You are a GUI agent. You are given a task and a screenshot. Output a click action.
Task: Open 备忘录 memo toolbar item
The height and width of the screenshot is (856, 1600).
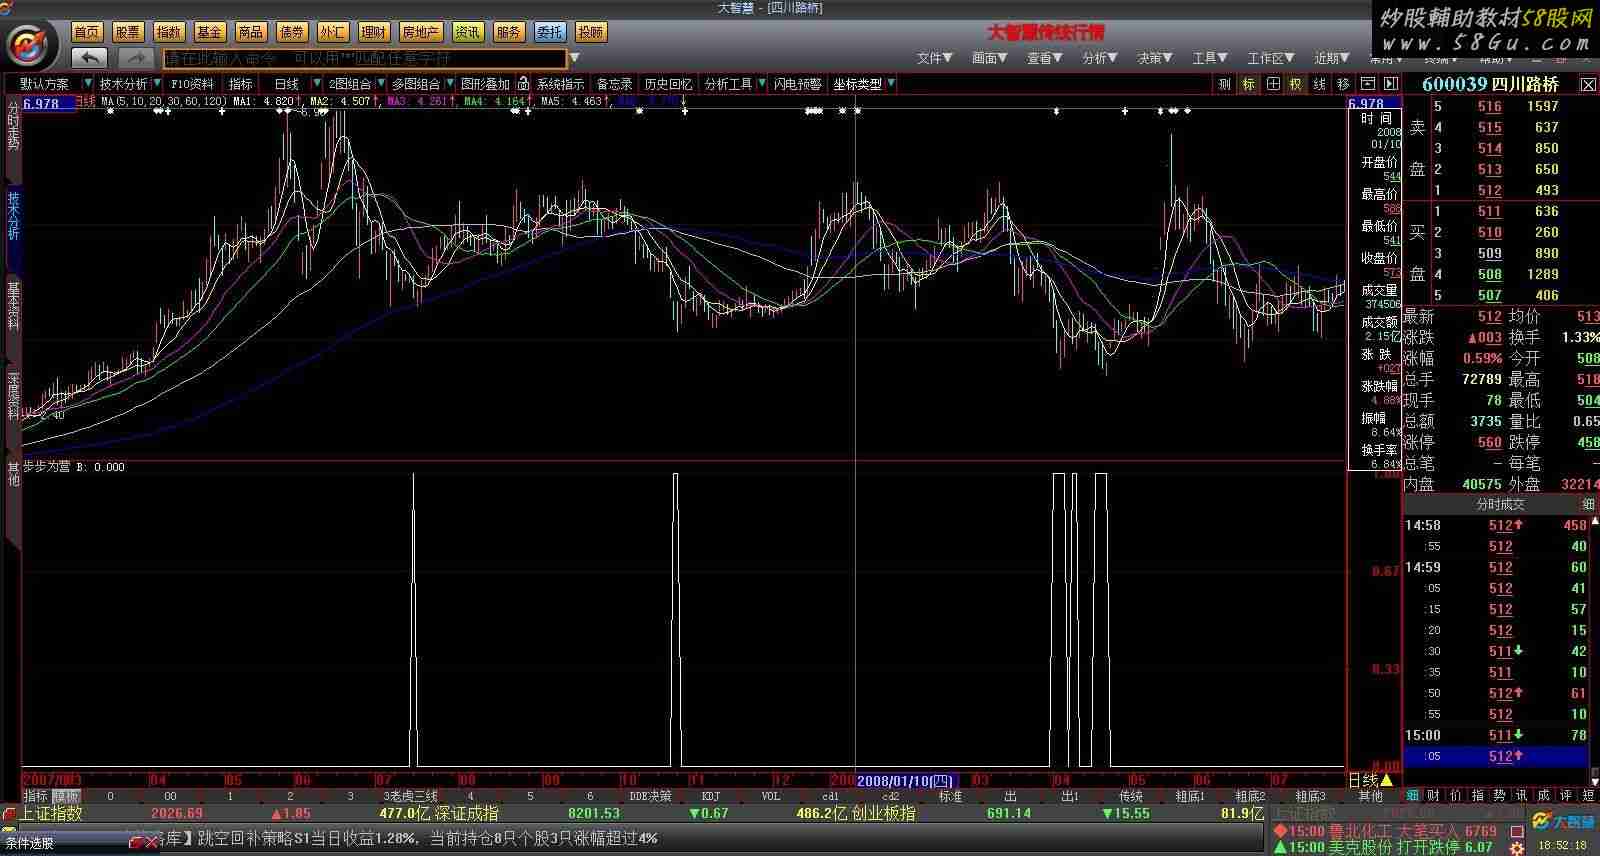coord(614,84)
